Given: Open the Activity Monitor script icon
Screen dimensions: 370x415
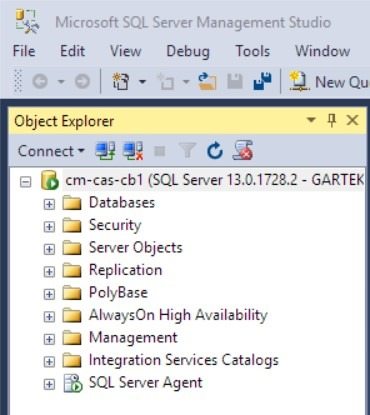Looking at the screenshot, I should pyautogui.click(x=243, y=151).
